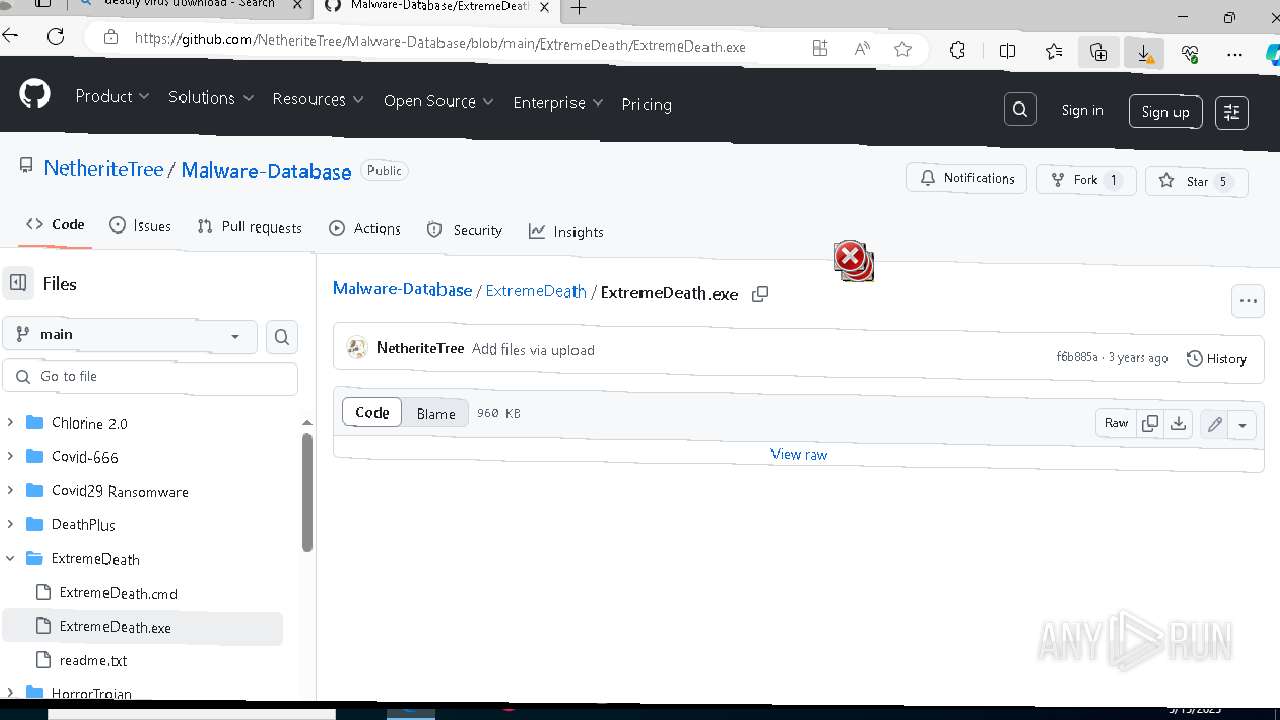
Task: Click the View raw link
Action: [x=798, y=454]
